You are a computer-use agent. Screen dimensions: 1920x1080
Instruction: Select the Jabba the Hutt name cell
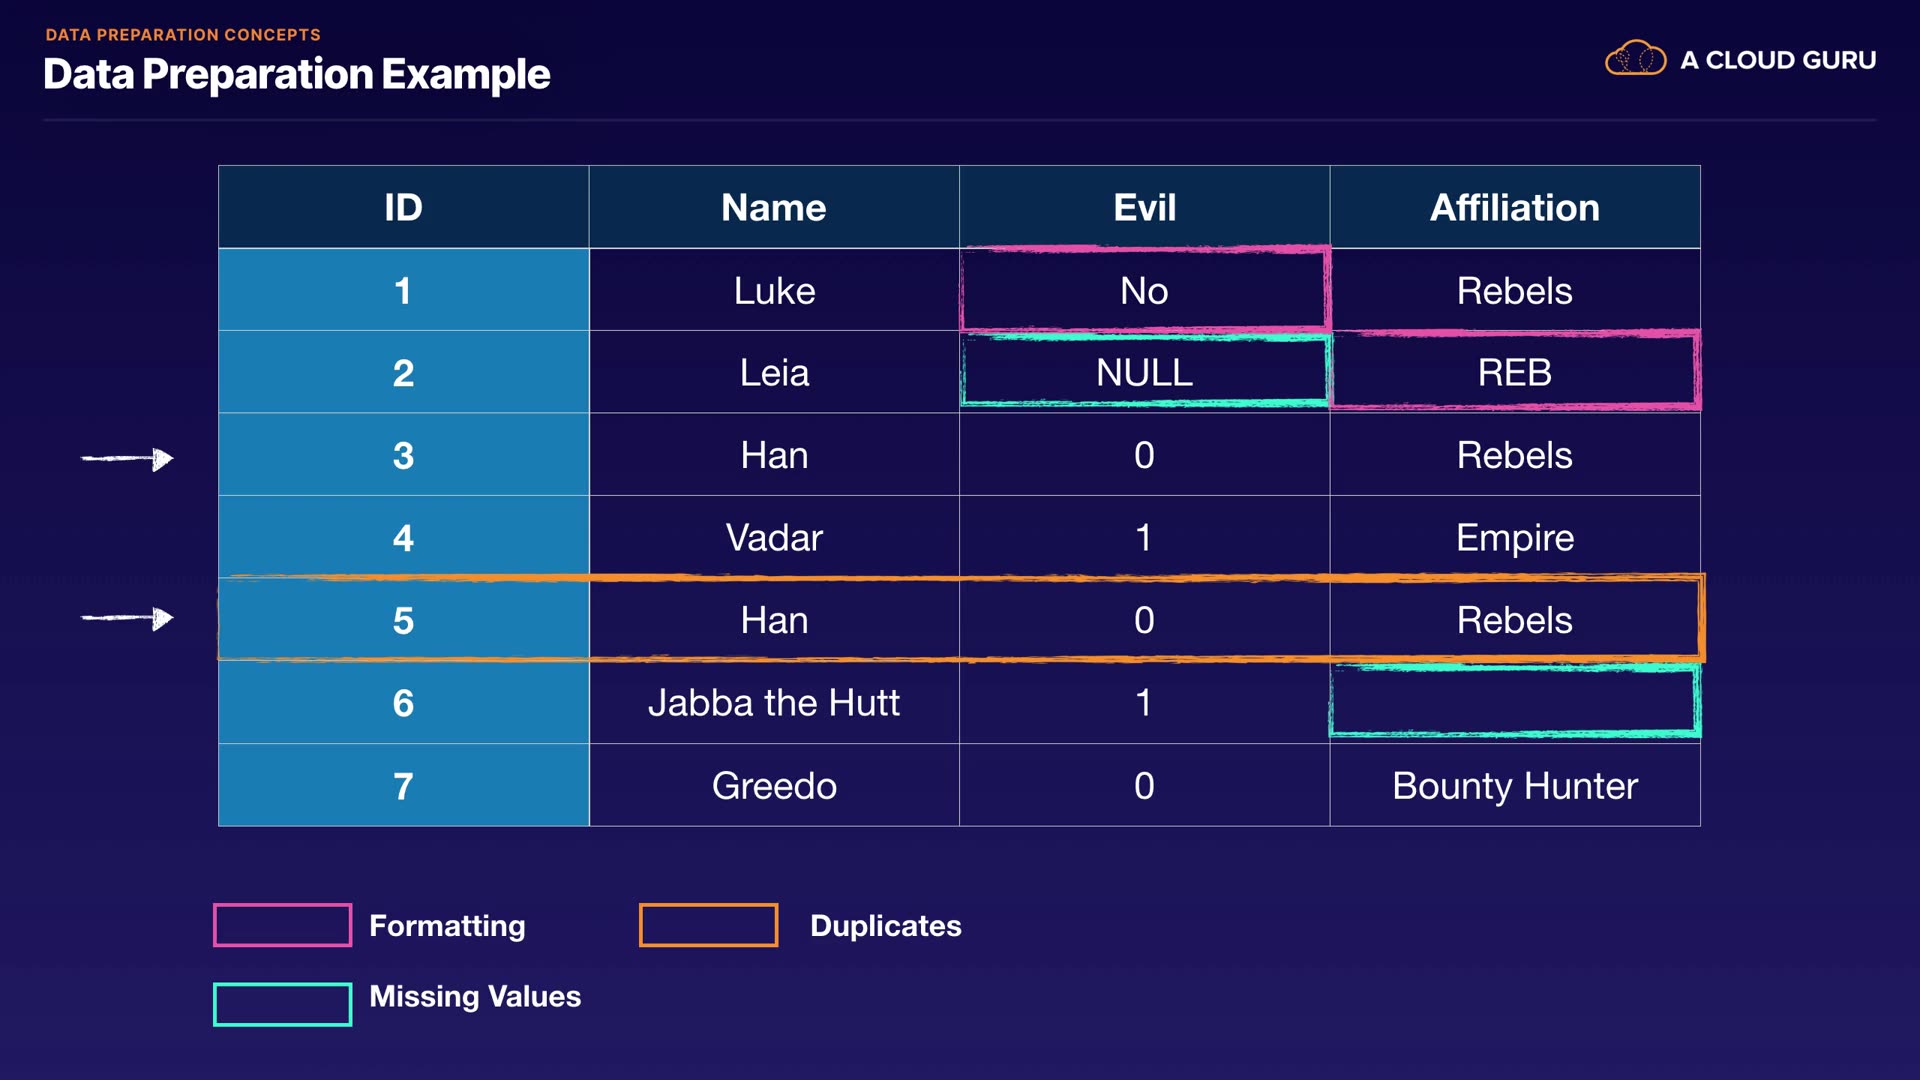(774, 702)
